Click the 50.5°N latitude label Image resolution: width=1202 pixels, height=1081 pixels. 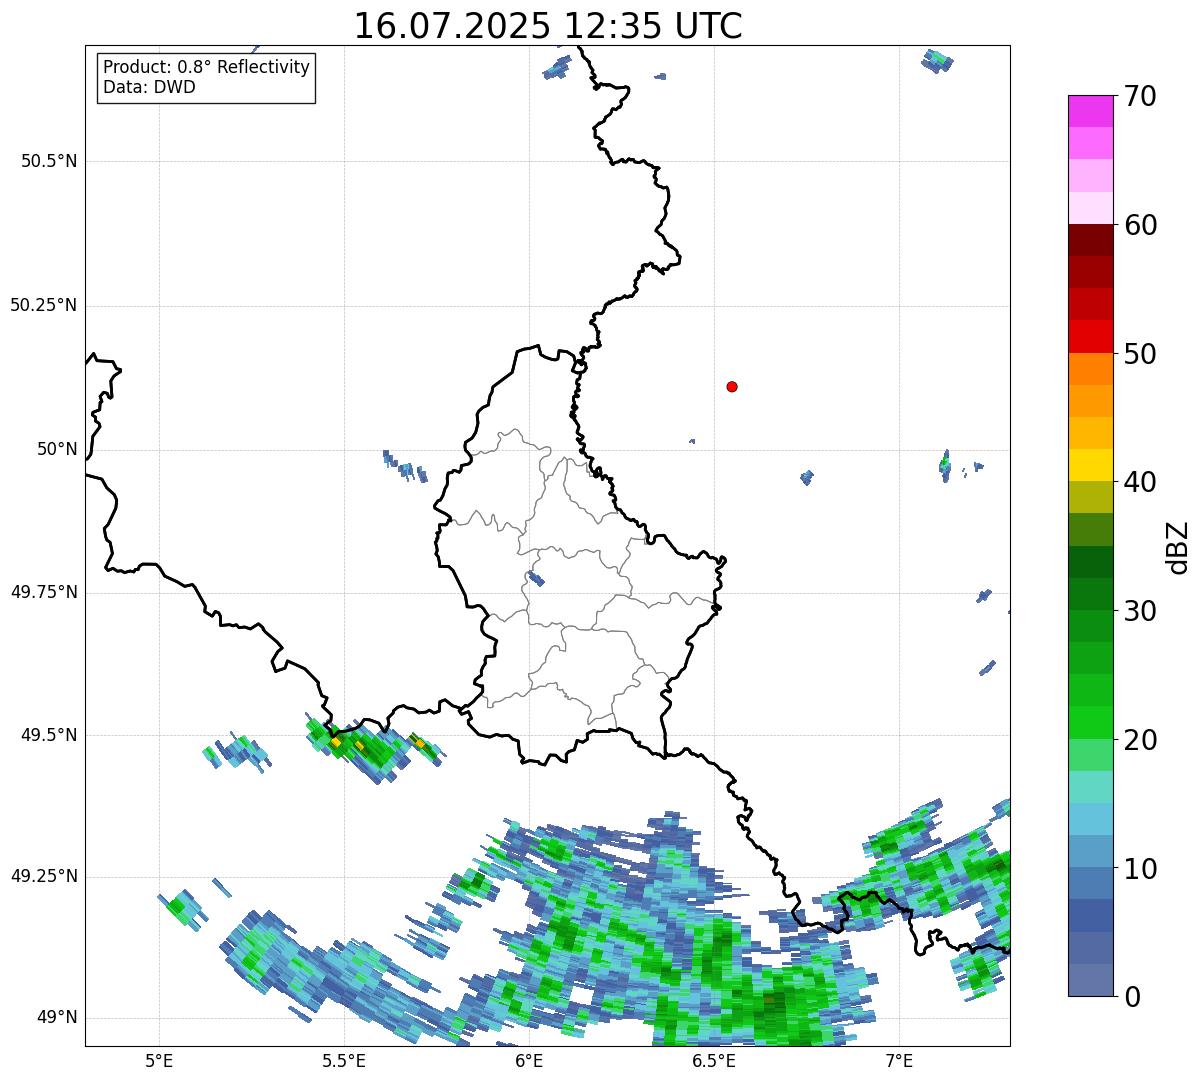pyautogui.click(x=49, y=161)
